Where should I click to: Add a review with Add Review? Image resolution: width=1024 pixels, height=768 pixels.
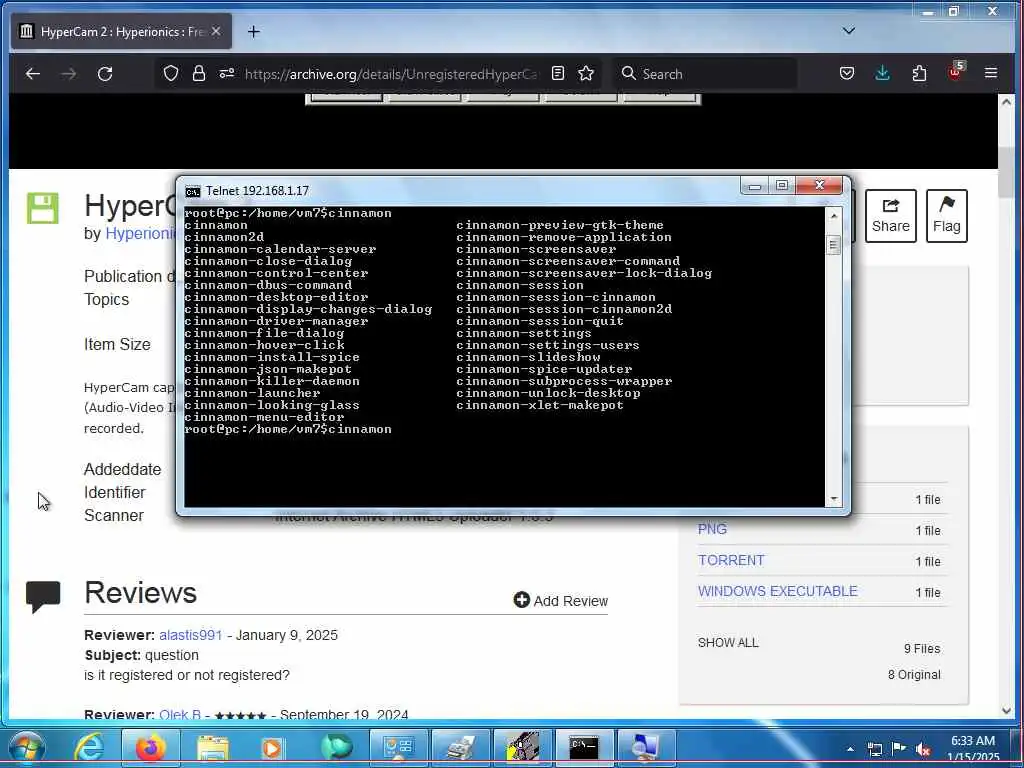tap(560, 600)
